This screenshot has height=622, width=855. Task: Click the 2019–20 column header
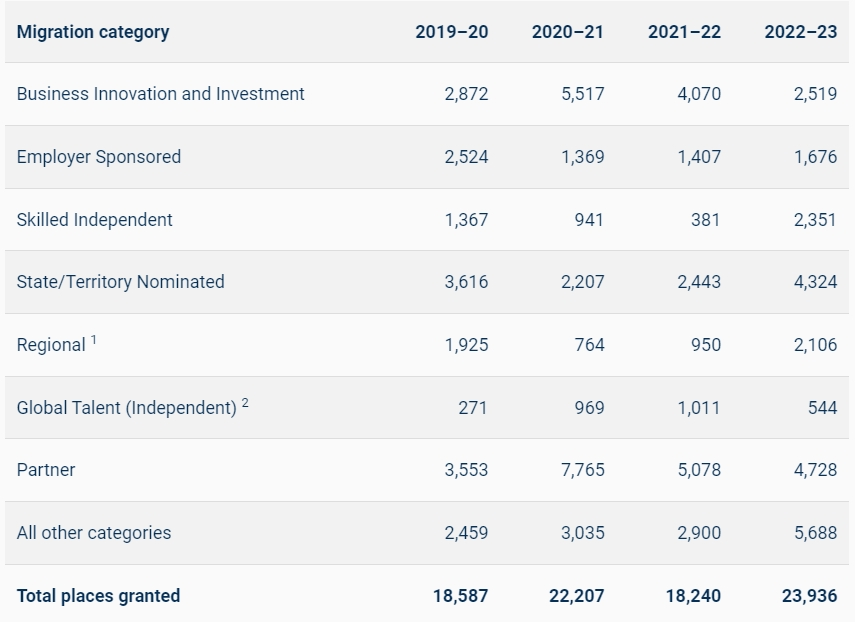[x=452, y=32]
